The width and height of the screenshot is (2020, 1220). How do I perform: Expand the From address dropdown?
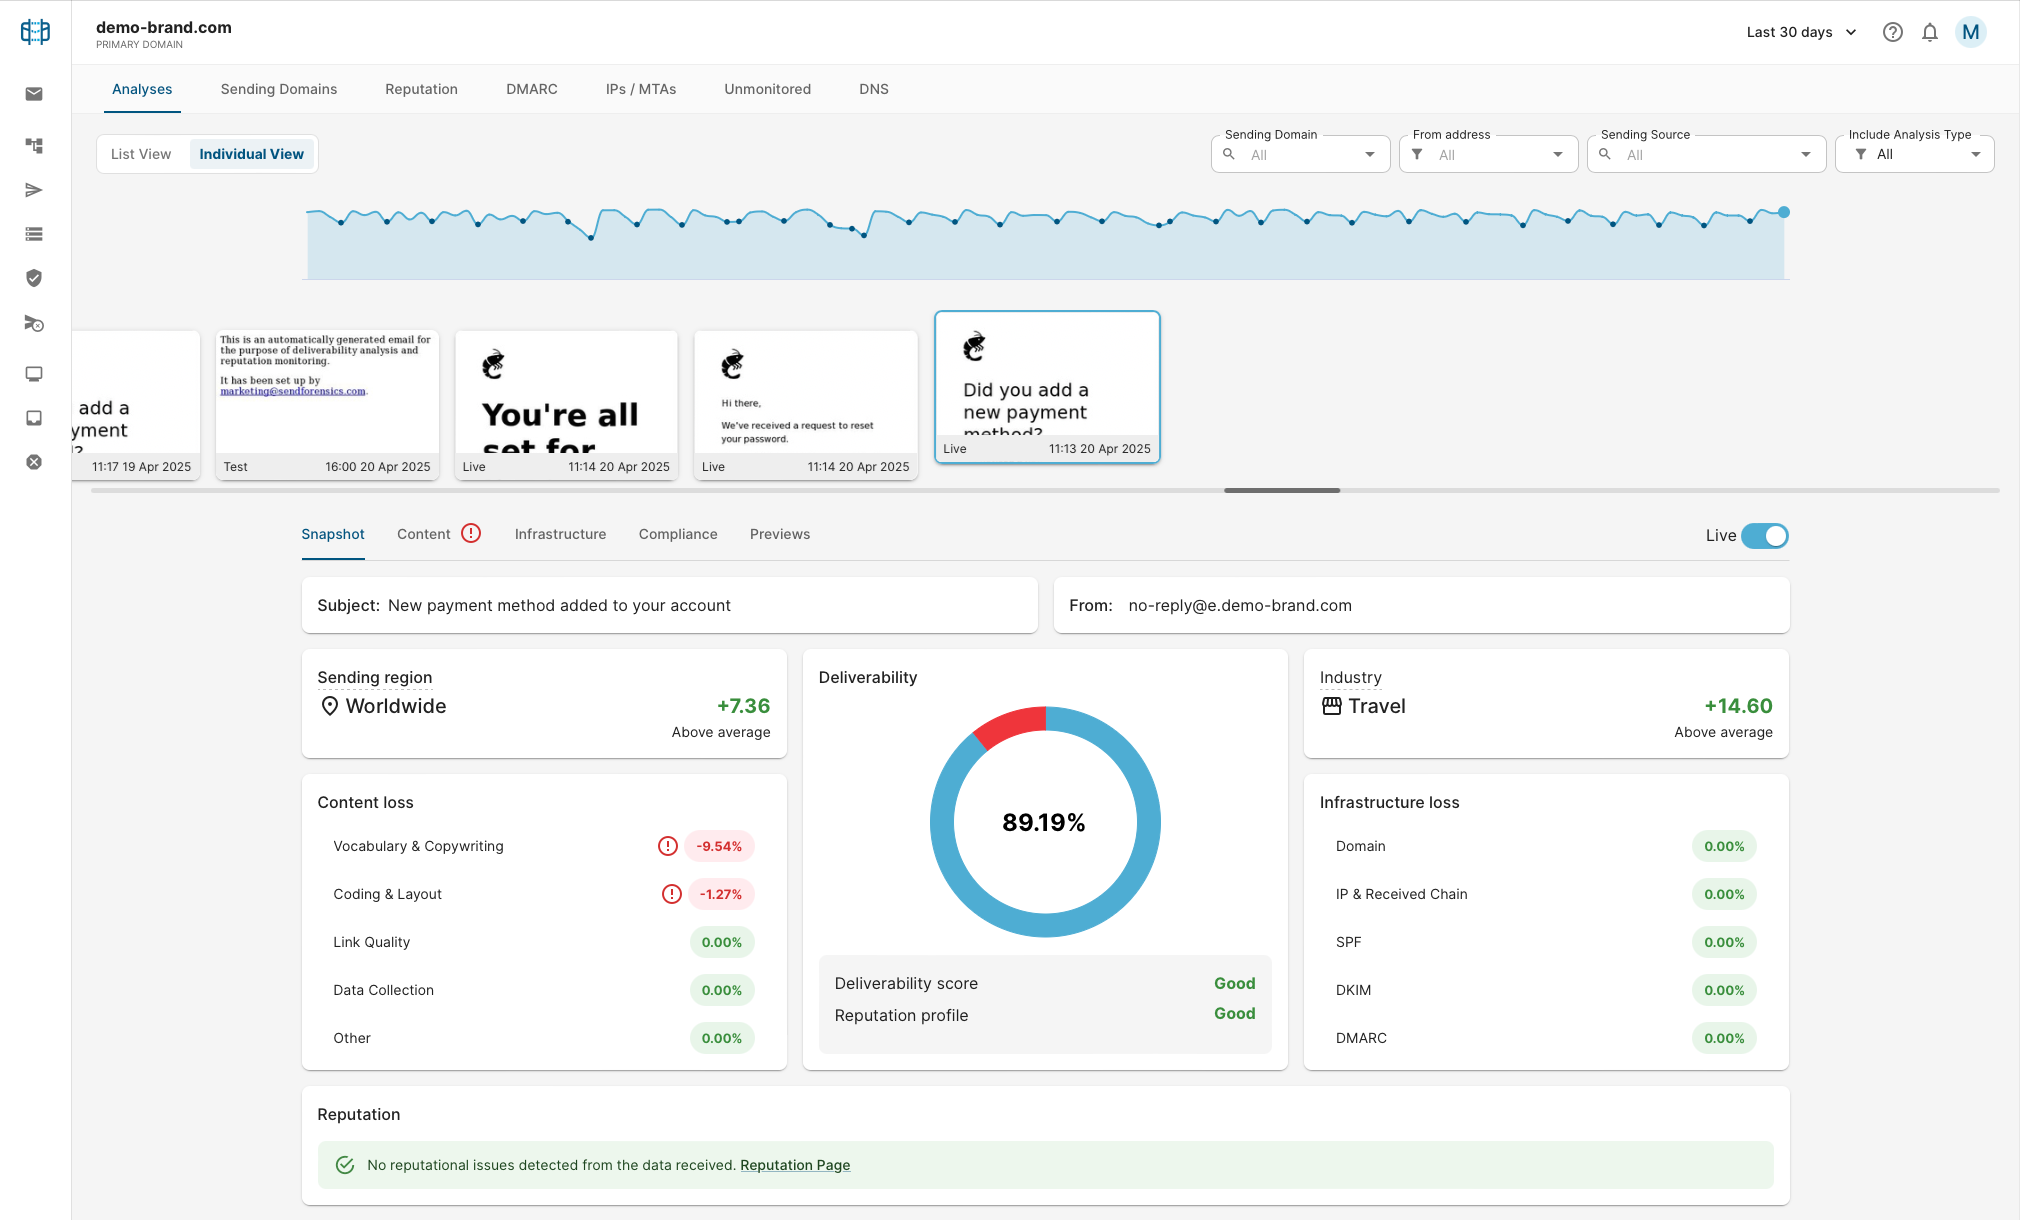click(x=1558, y=154)
